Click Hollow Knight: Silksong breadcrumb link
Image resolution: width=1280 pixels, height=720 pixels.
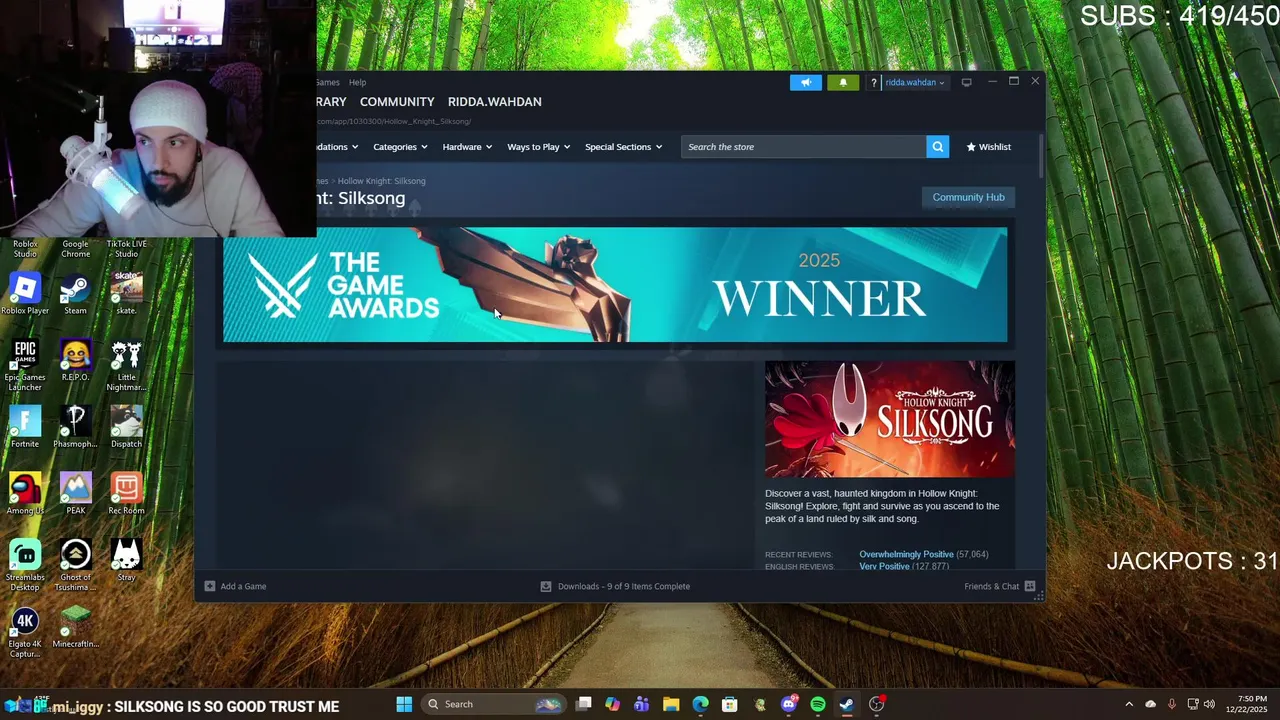[381, 181]
